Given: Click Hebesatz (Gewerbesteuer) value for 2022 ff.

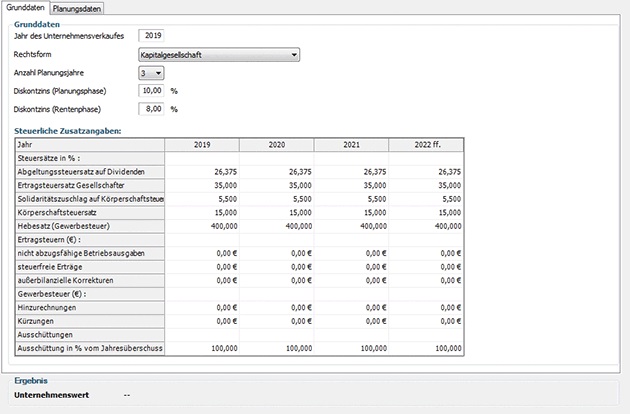Looking at the screenshot, I should click(x=425, y=227).
